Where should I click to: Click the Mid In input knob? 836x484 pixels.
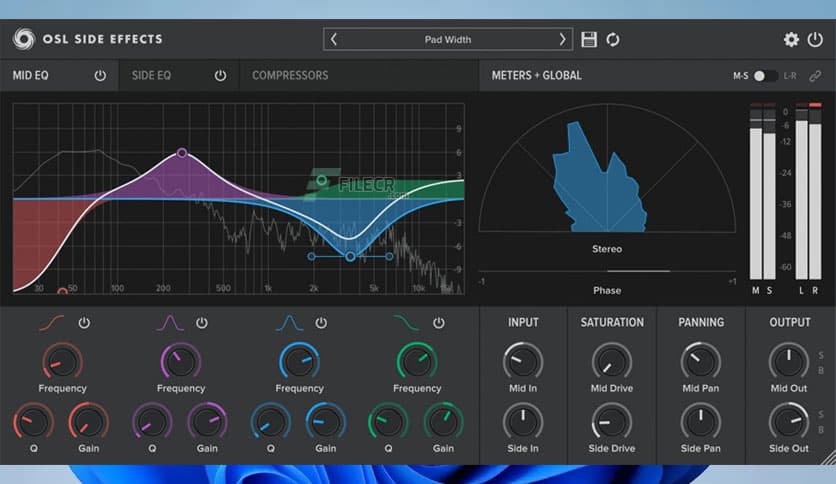pyautogui.click(x=523, y=362)
